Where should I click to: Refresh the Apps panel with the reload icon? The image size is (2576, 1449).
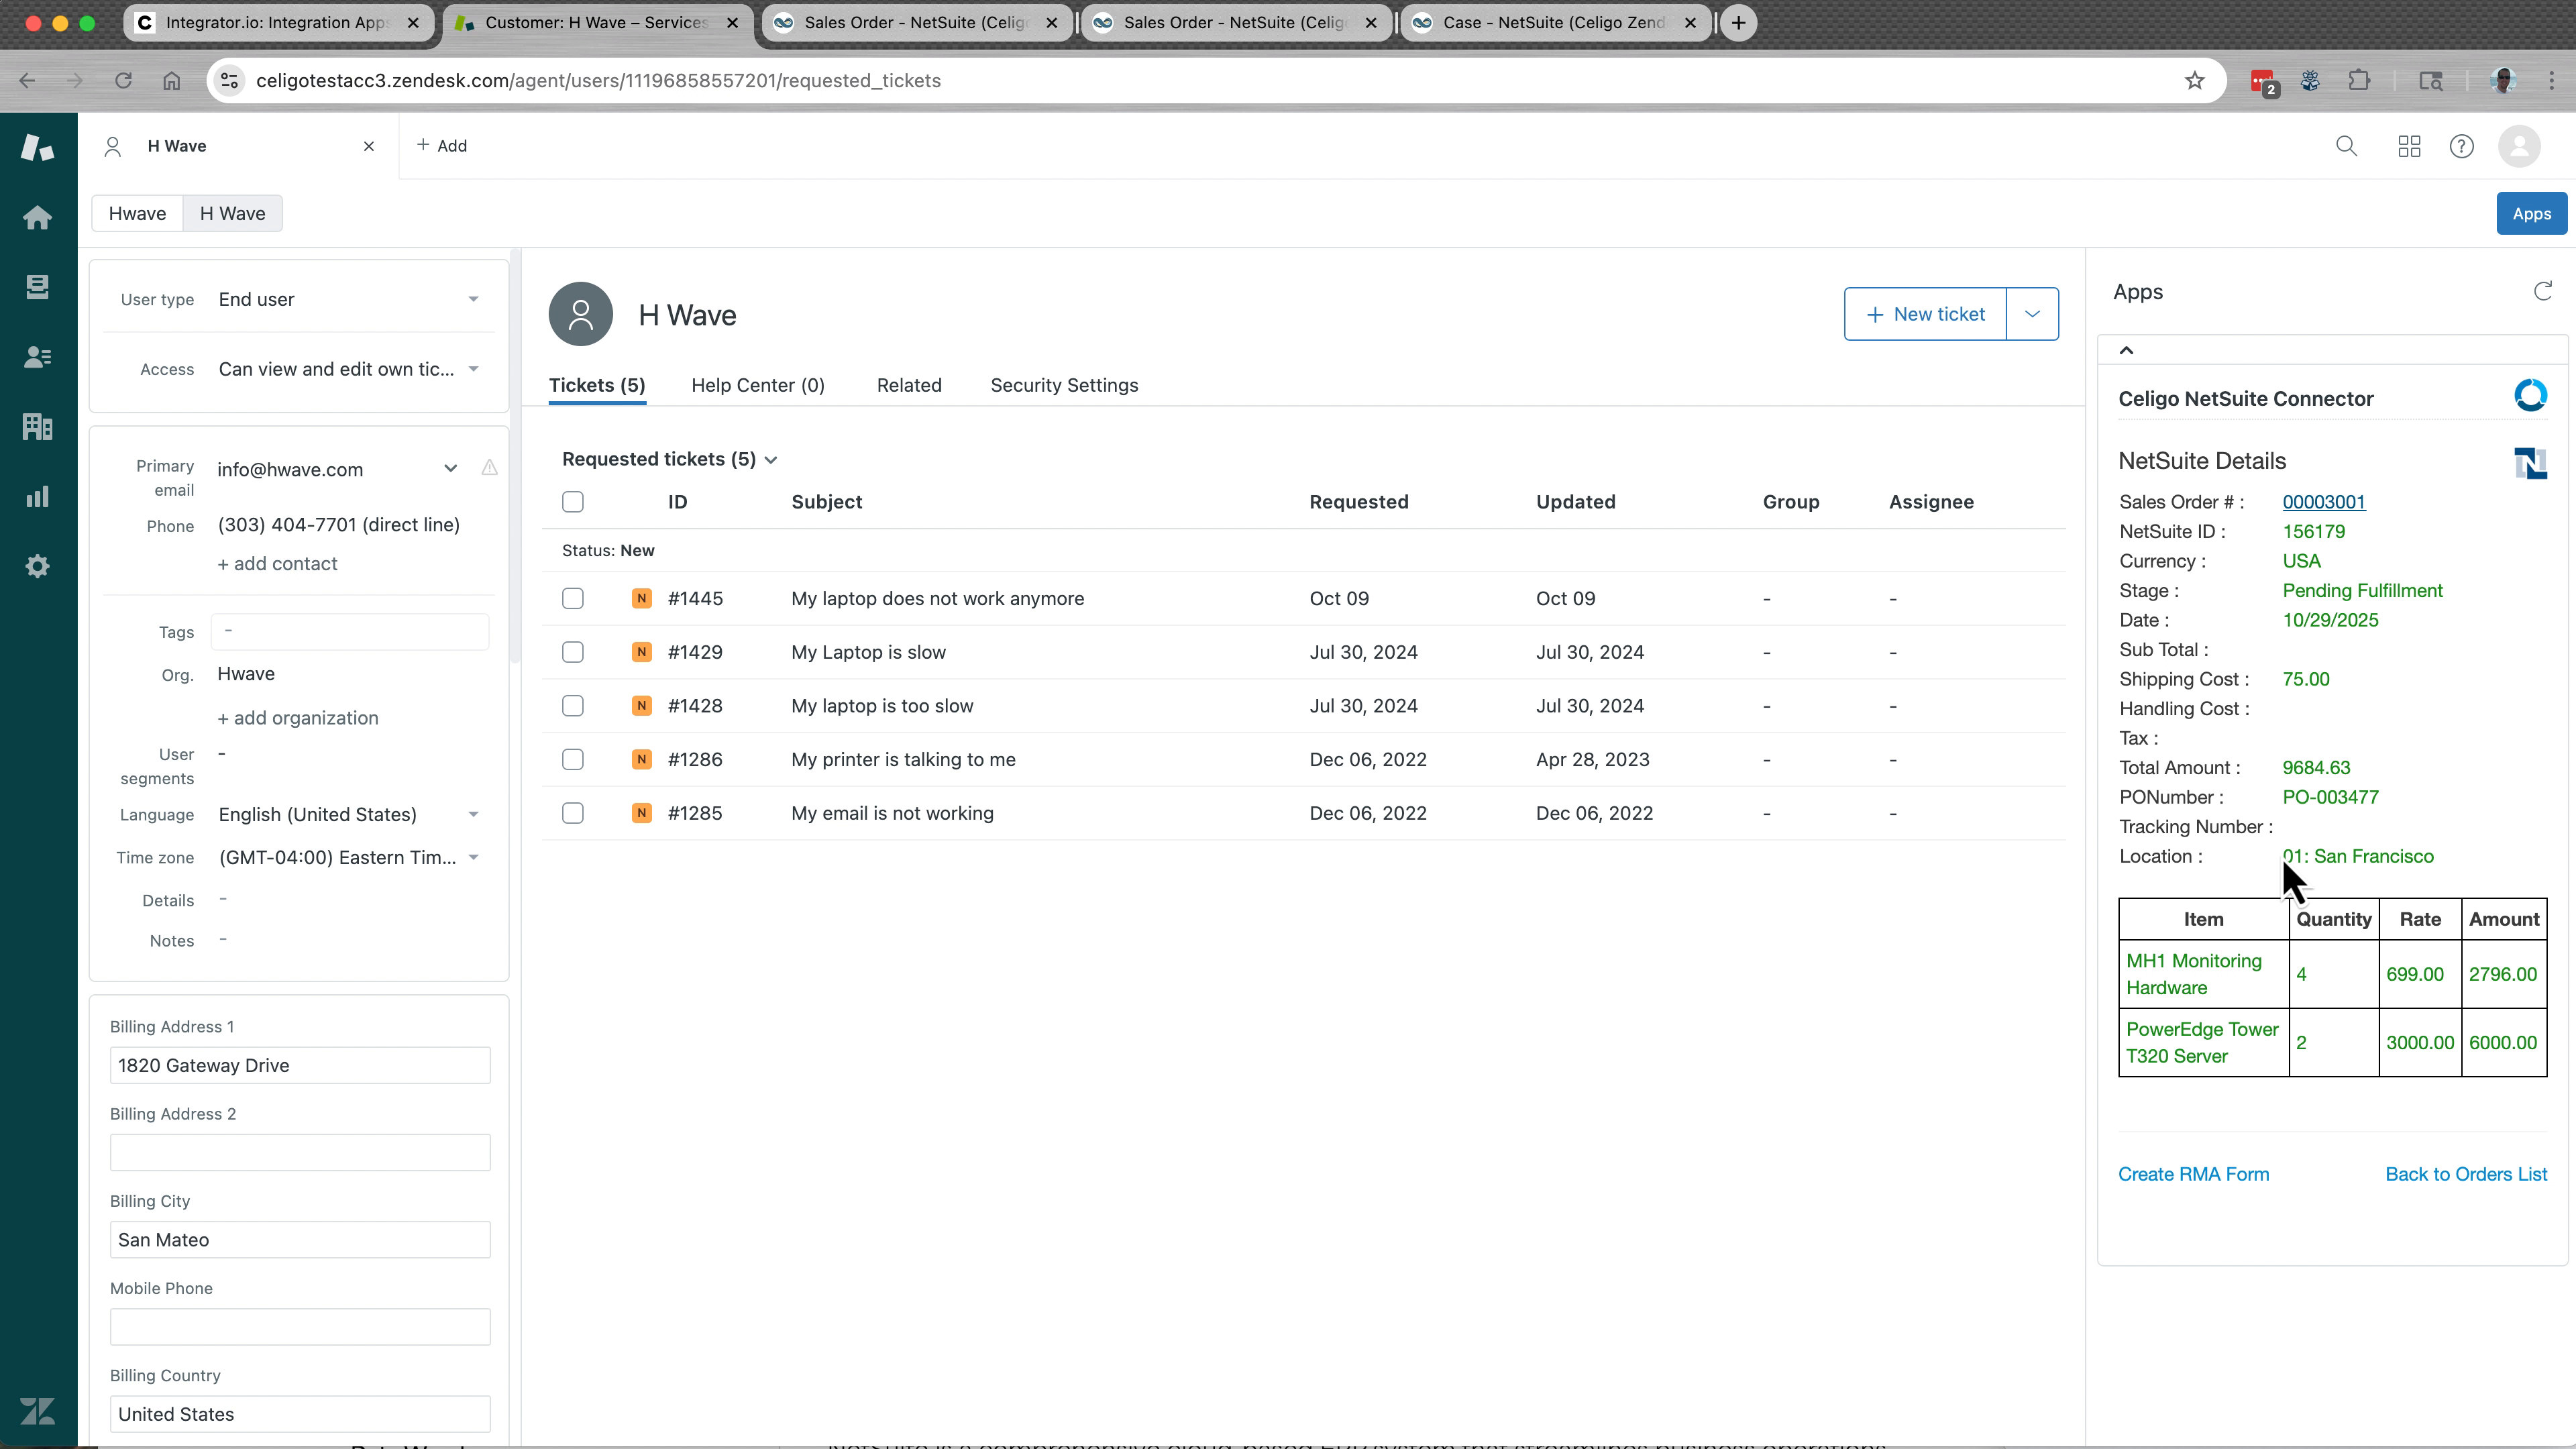coord(2542,291)
